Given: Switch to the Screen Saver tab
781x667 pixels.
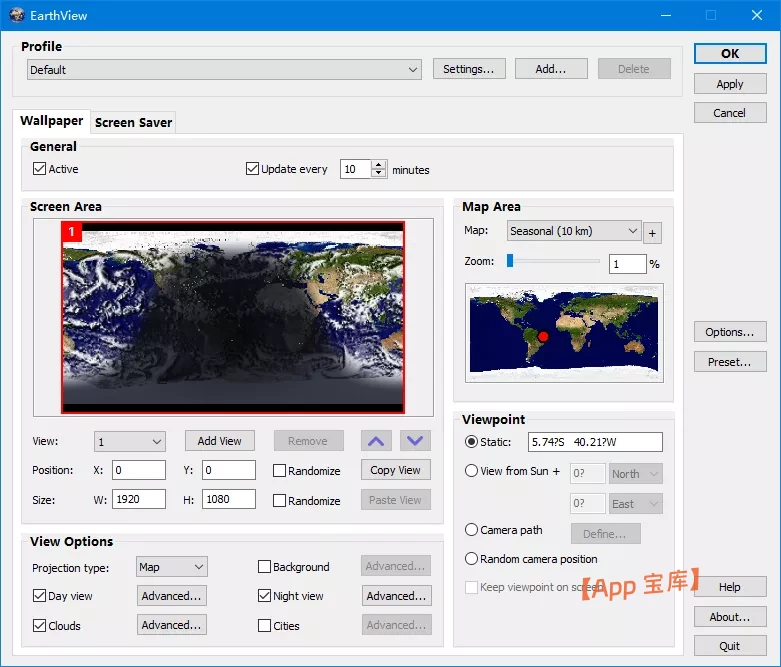Looking at the screenshot, I should 133,123.
